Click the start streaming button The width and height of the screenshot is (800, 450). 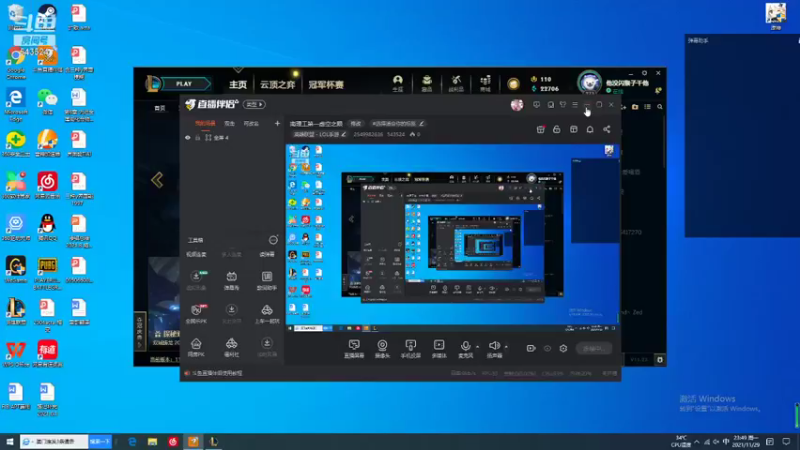click(x=594, y=348)
